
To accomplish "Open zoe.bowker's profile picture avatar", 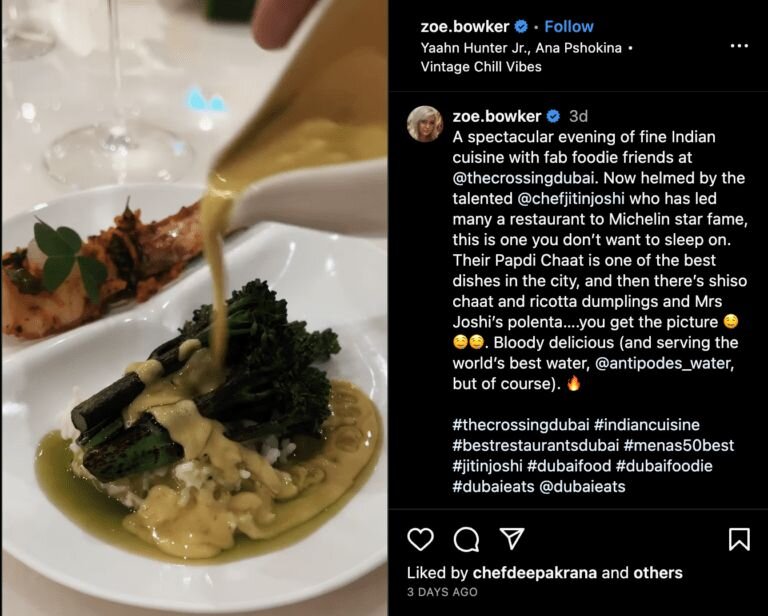I will click(425, 124).
